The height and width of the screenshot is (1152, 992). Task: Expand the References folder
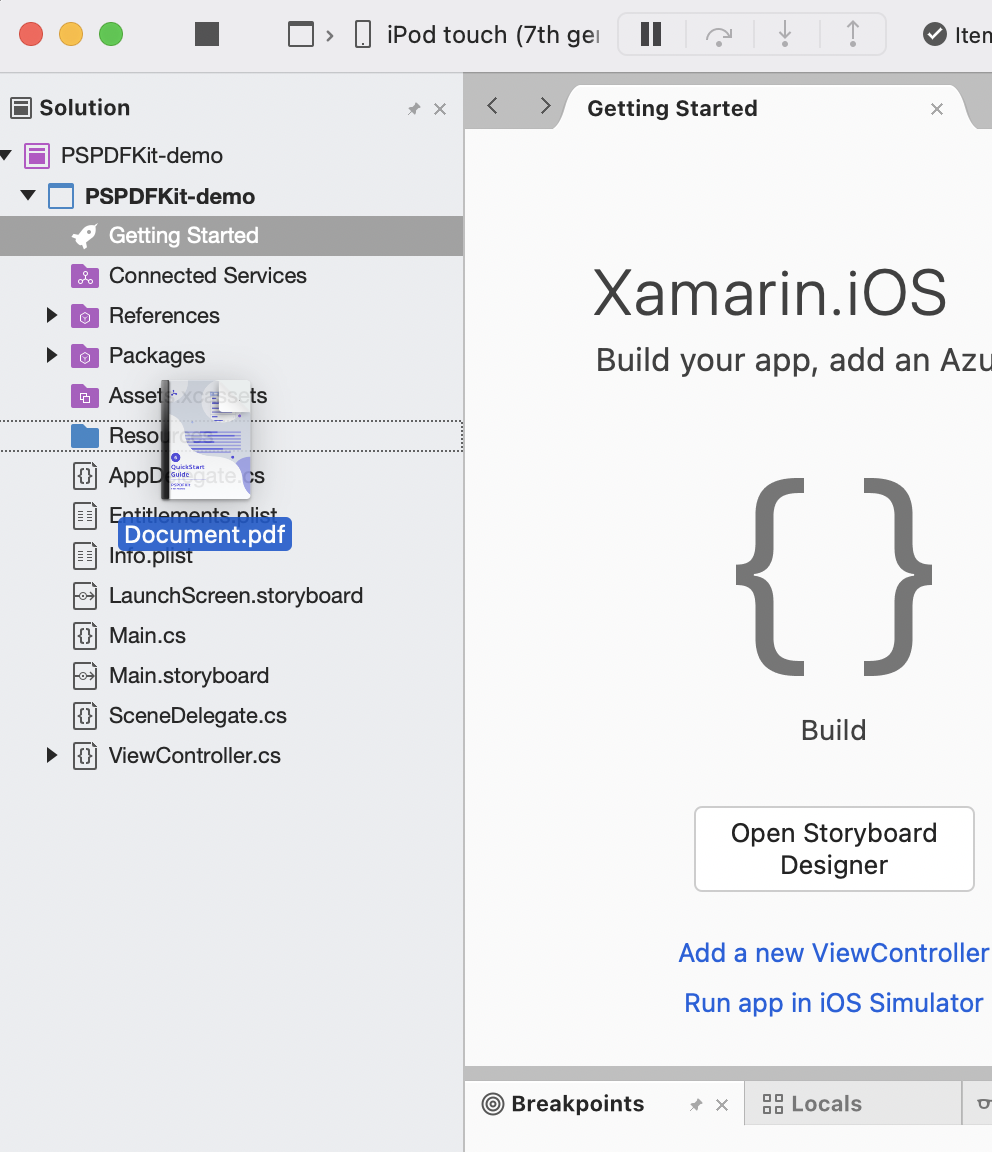pos(51,315)
